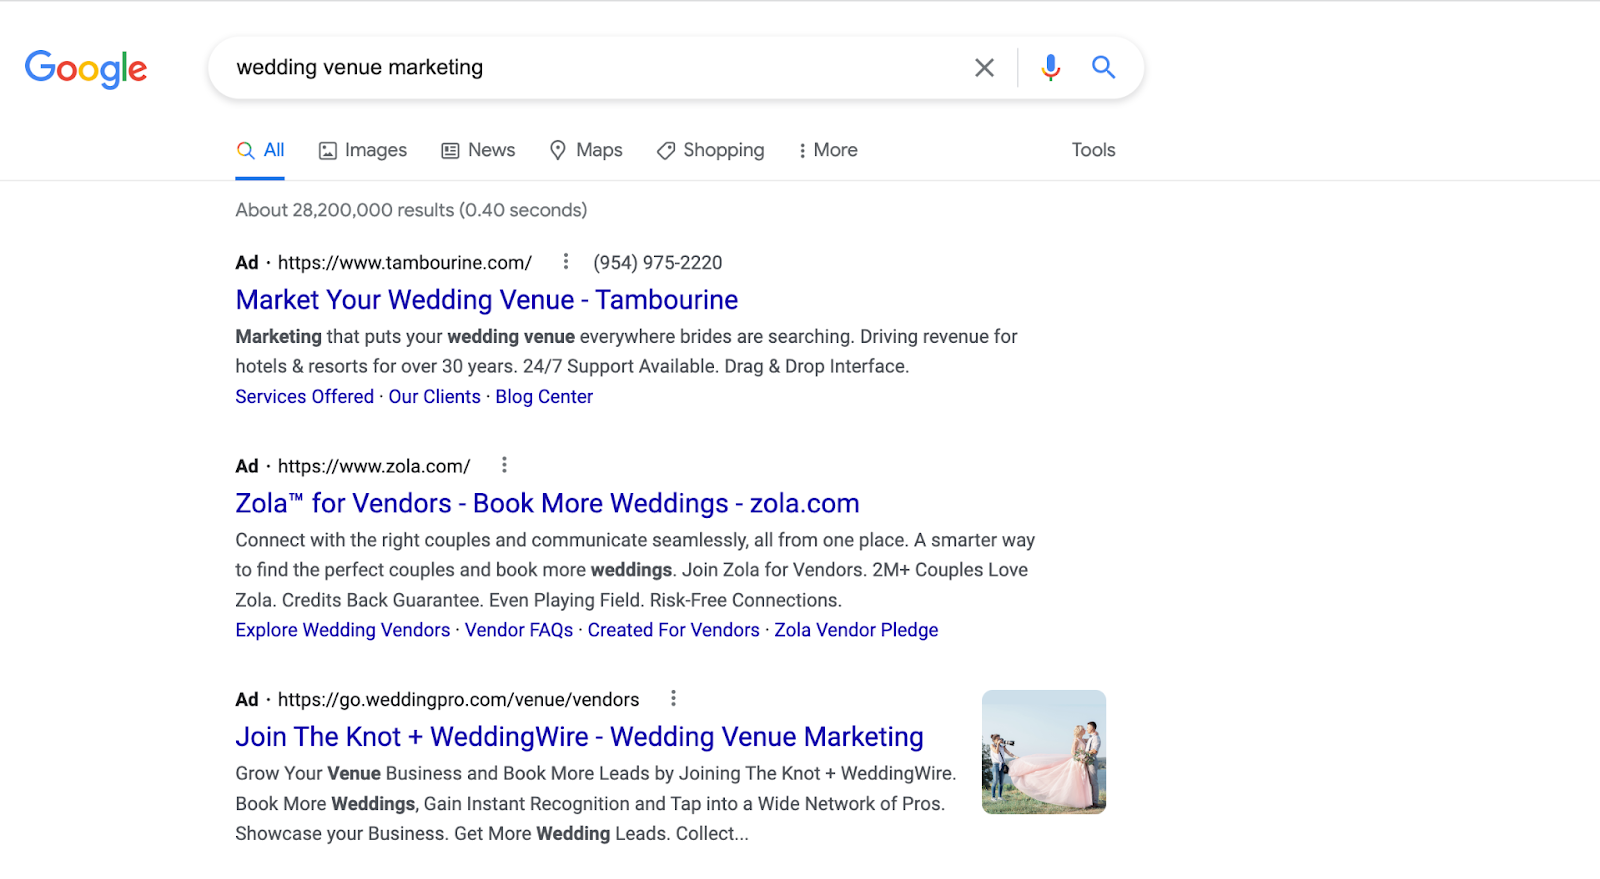Screen dimensions: 1600x879
Task: Open Explore Wedding Vendors sitelink
Action: coord(343,630)
